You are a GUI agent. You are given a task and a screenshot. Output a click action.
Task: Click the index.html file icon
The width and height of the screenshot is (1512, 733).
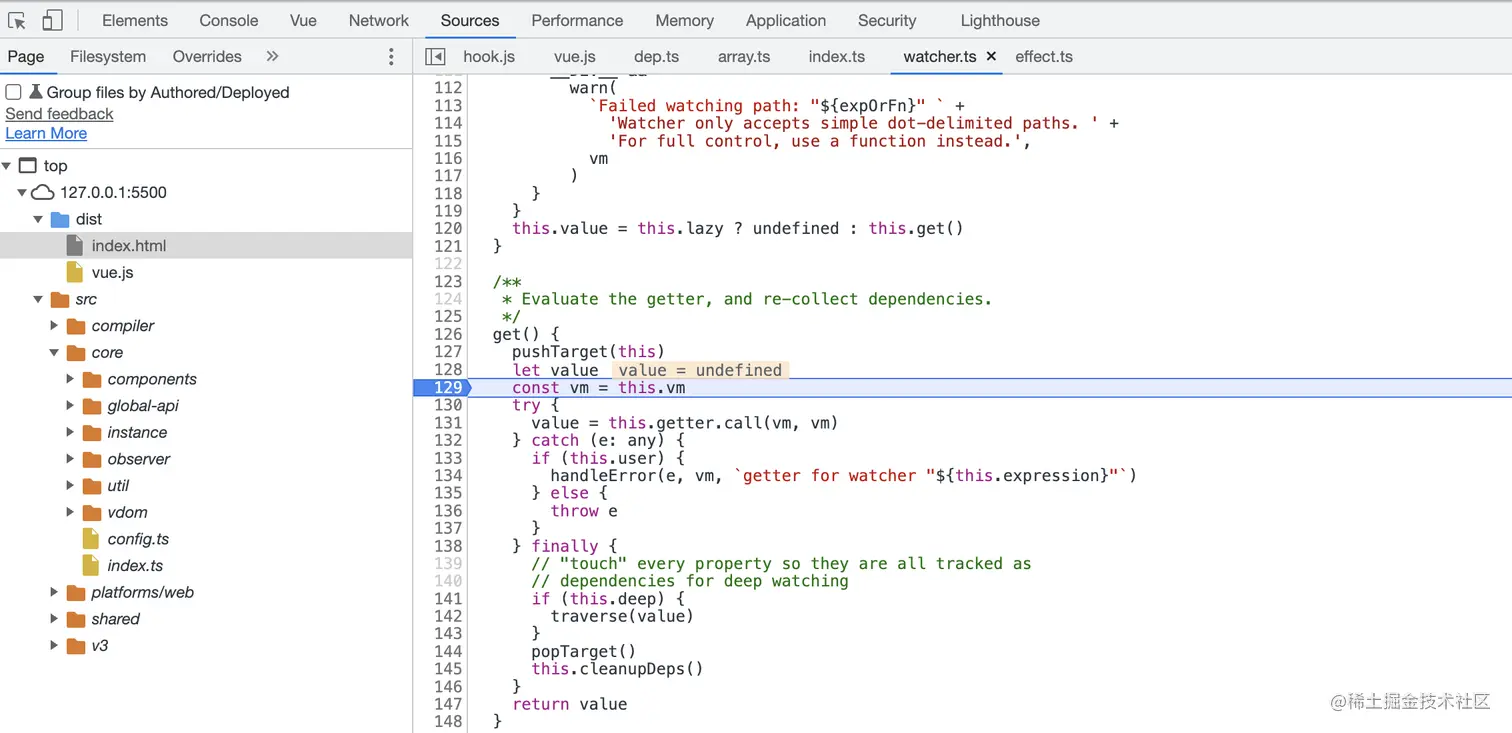[75, 245]
